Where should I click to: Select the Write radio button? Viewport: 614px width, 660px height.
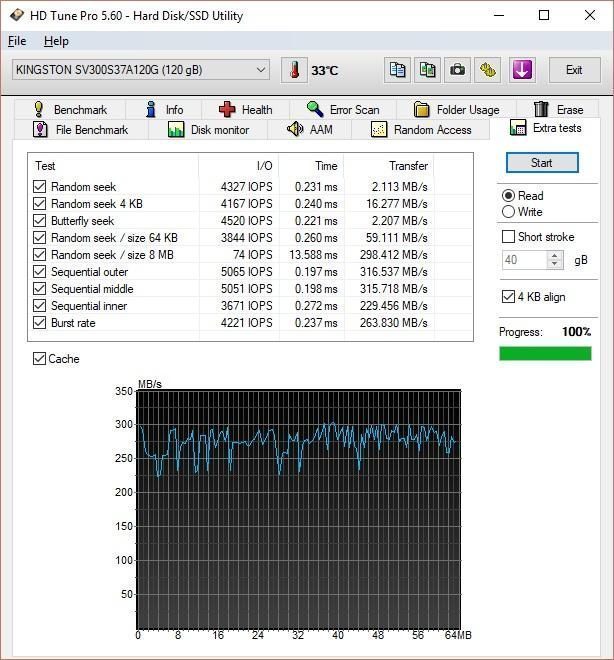(508, 212)
